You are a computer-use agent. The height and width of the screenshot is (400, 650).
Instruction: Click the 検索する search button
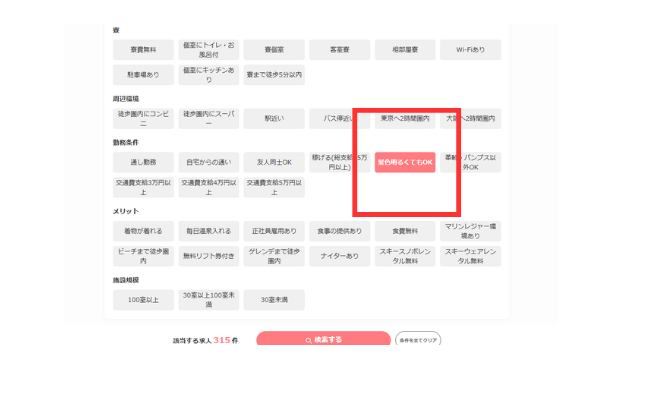point(322,340)
